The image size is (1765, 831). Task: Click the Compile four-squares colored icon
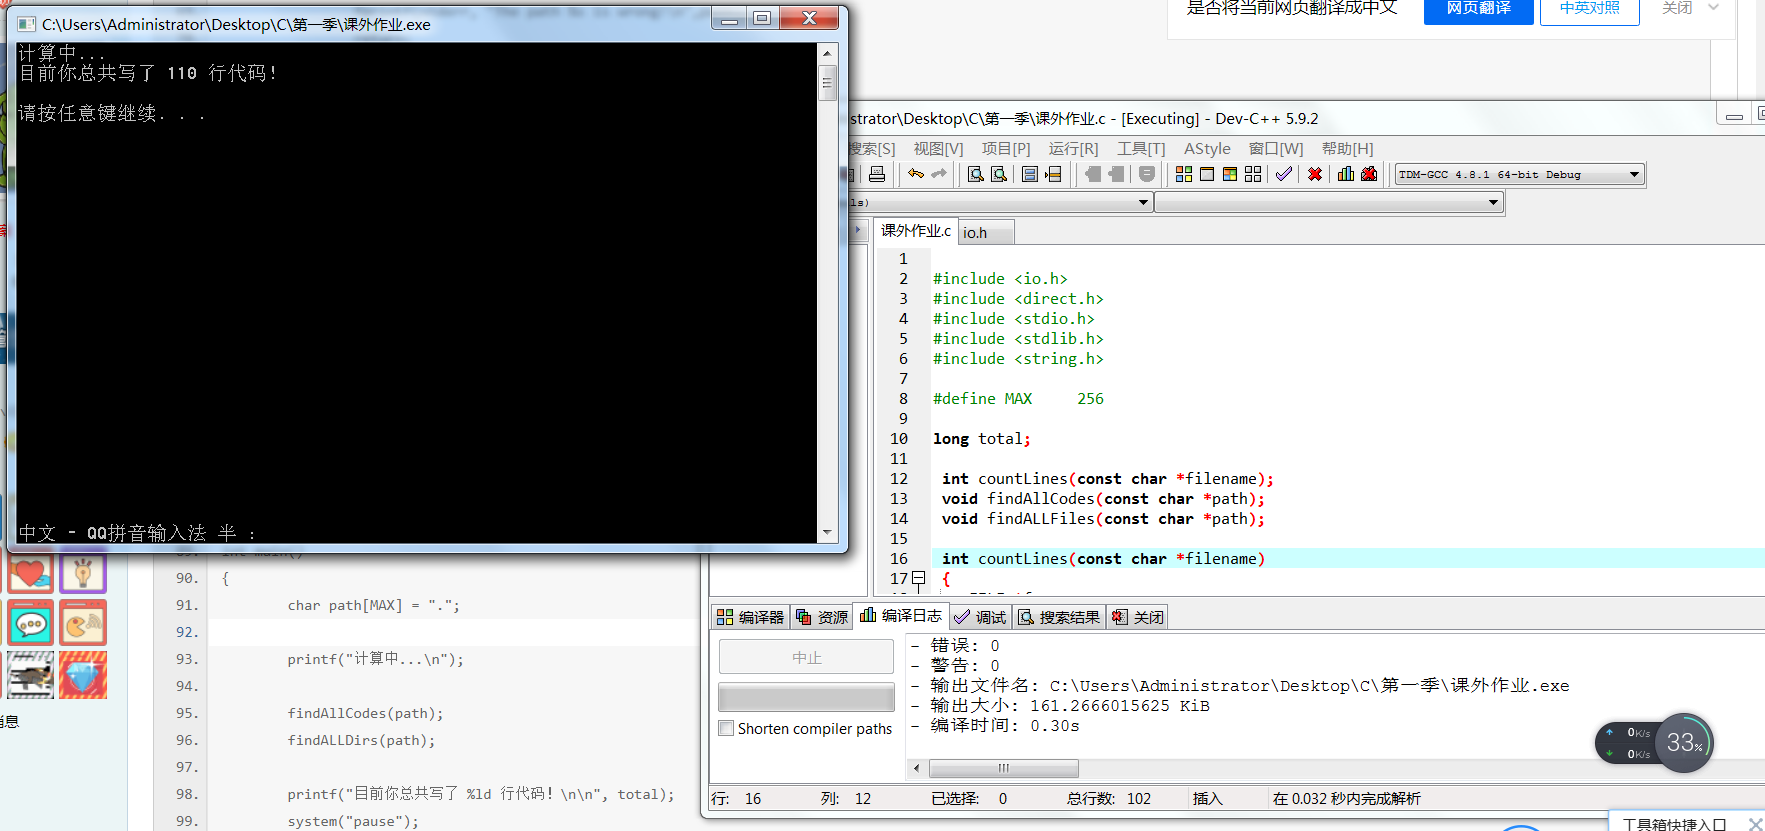pyautogui.click(x=1184, y=174)
